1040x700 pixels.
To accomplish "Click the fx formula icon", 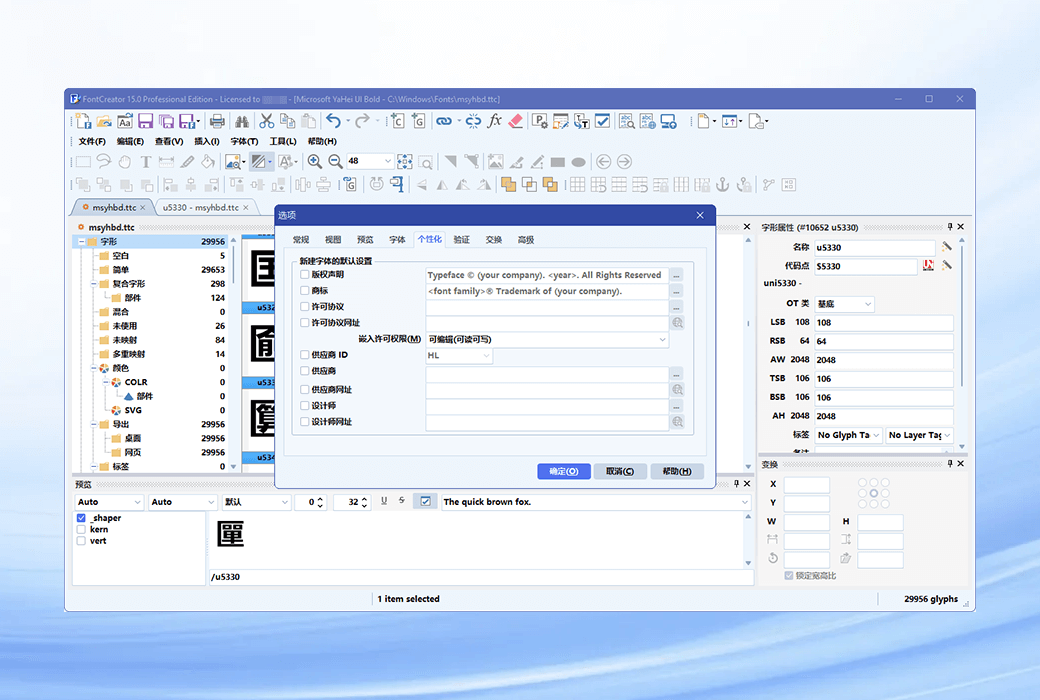I will [x=494, y=121].
